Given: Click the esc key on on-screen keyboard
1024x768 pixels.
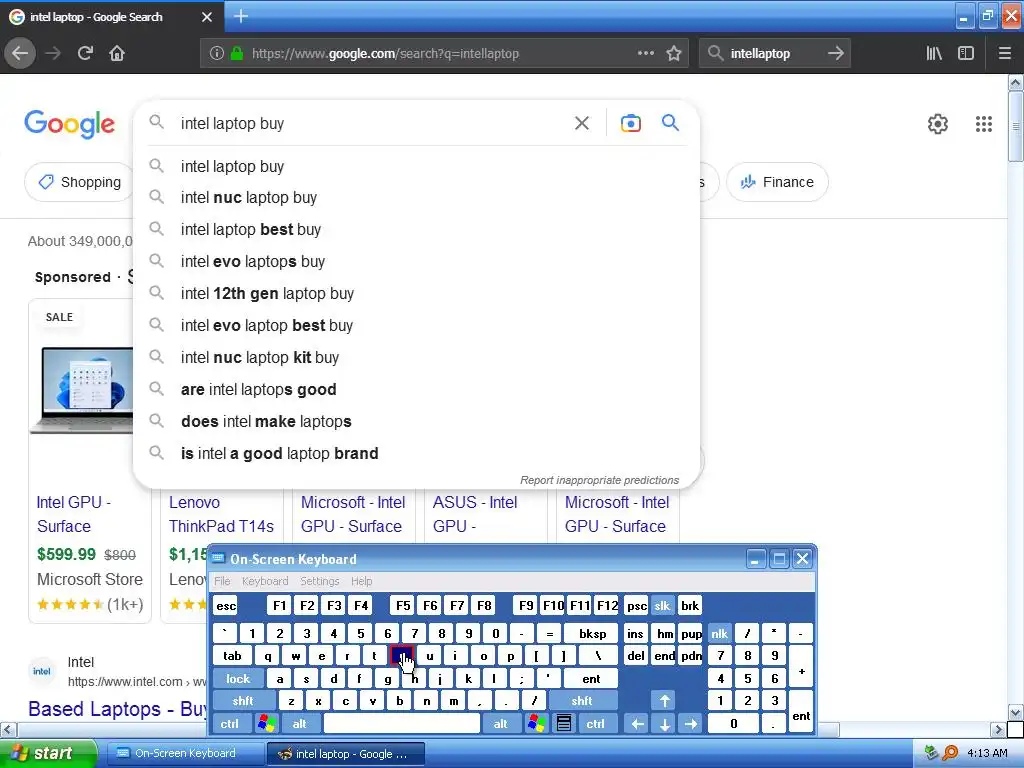Looking at the screenshot, I should tap(226, 606).
